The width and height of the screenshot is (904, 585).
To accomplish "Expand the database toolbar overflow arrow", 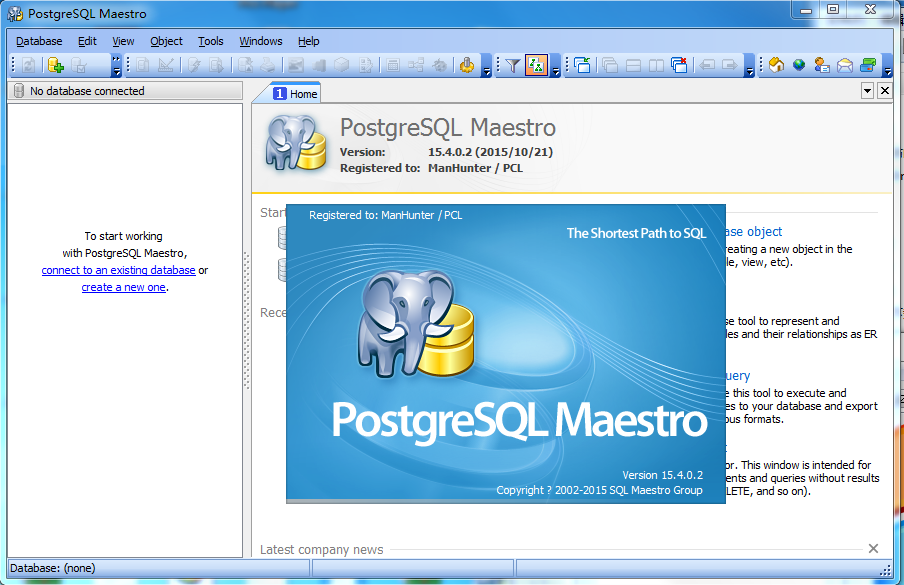I will (116, 66).
